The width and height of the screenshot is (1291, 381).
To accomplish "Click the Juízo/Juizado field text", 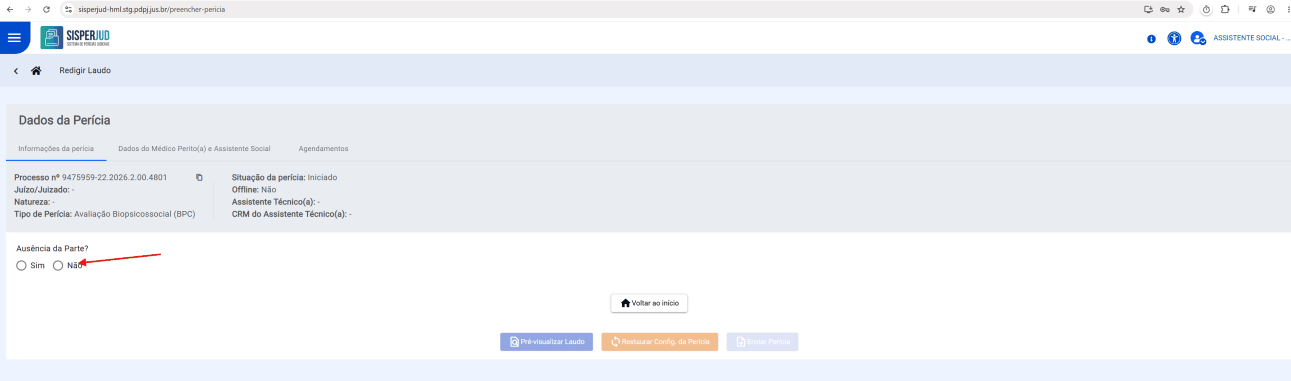I will pos(44,189).
